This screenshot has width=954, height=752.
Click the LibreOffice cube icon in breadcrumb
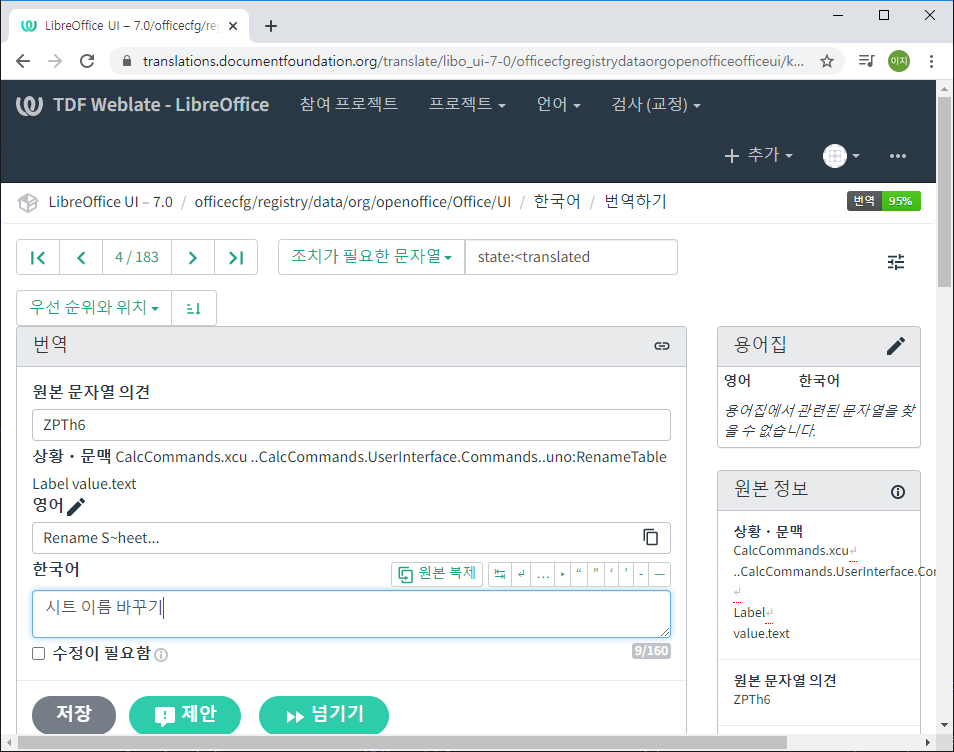[27, 202]
